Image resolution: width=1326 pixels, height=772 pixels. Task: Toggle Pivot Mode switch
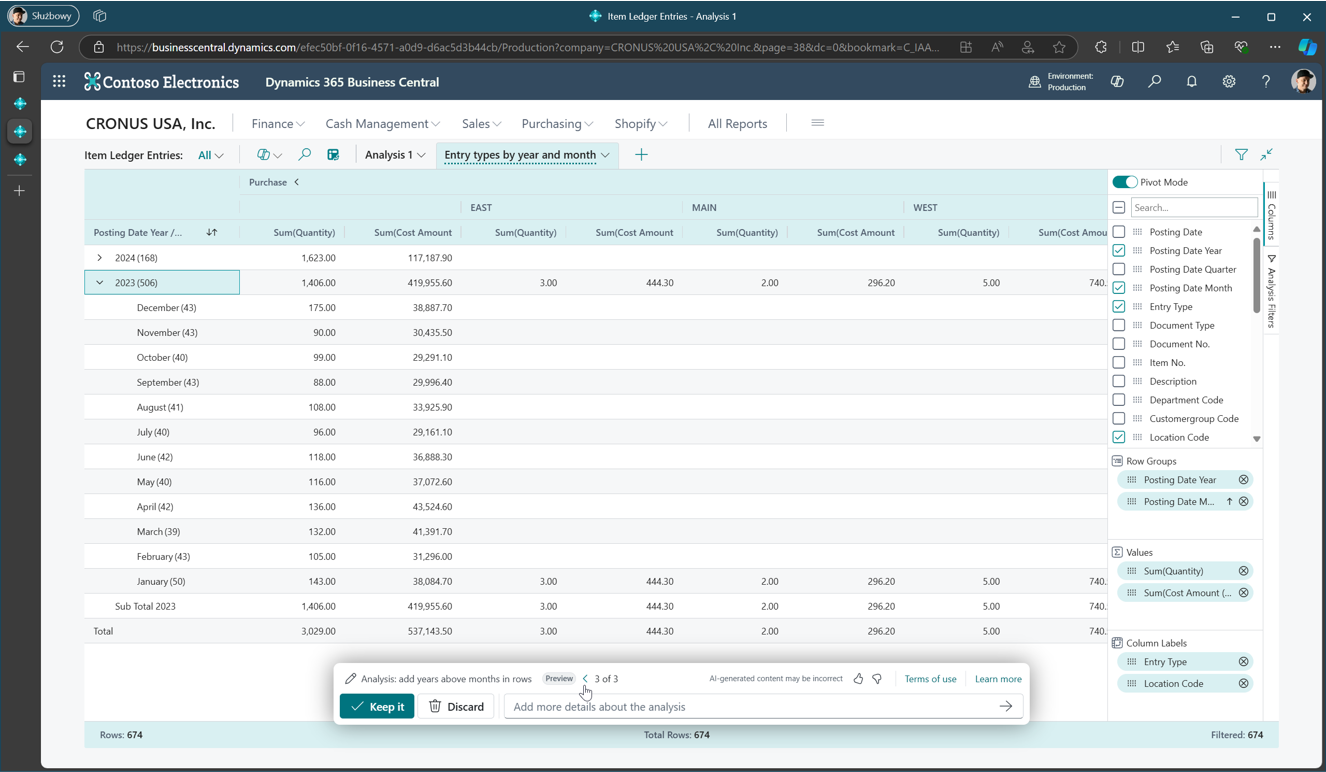click(1125, 182)
